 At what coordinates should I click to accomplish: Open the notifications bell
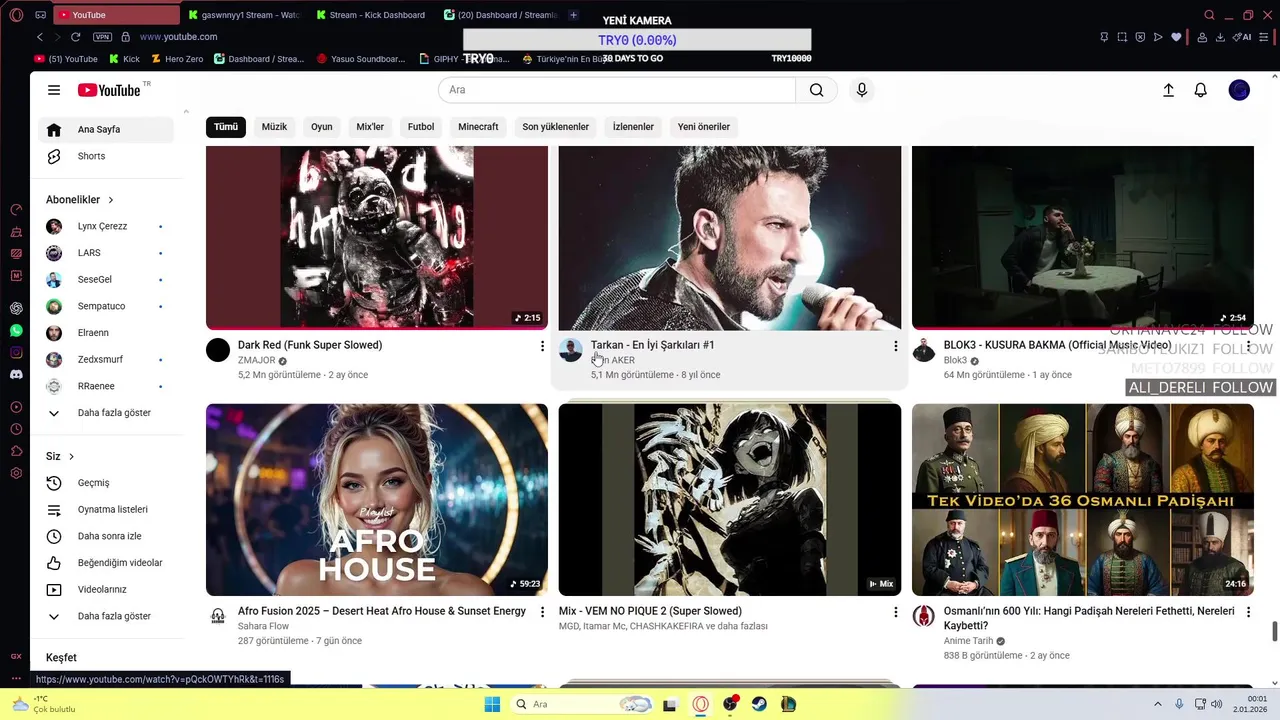[1201, 90]
